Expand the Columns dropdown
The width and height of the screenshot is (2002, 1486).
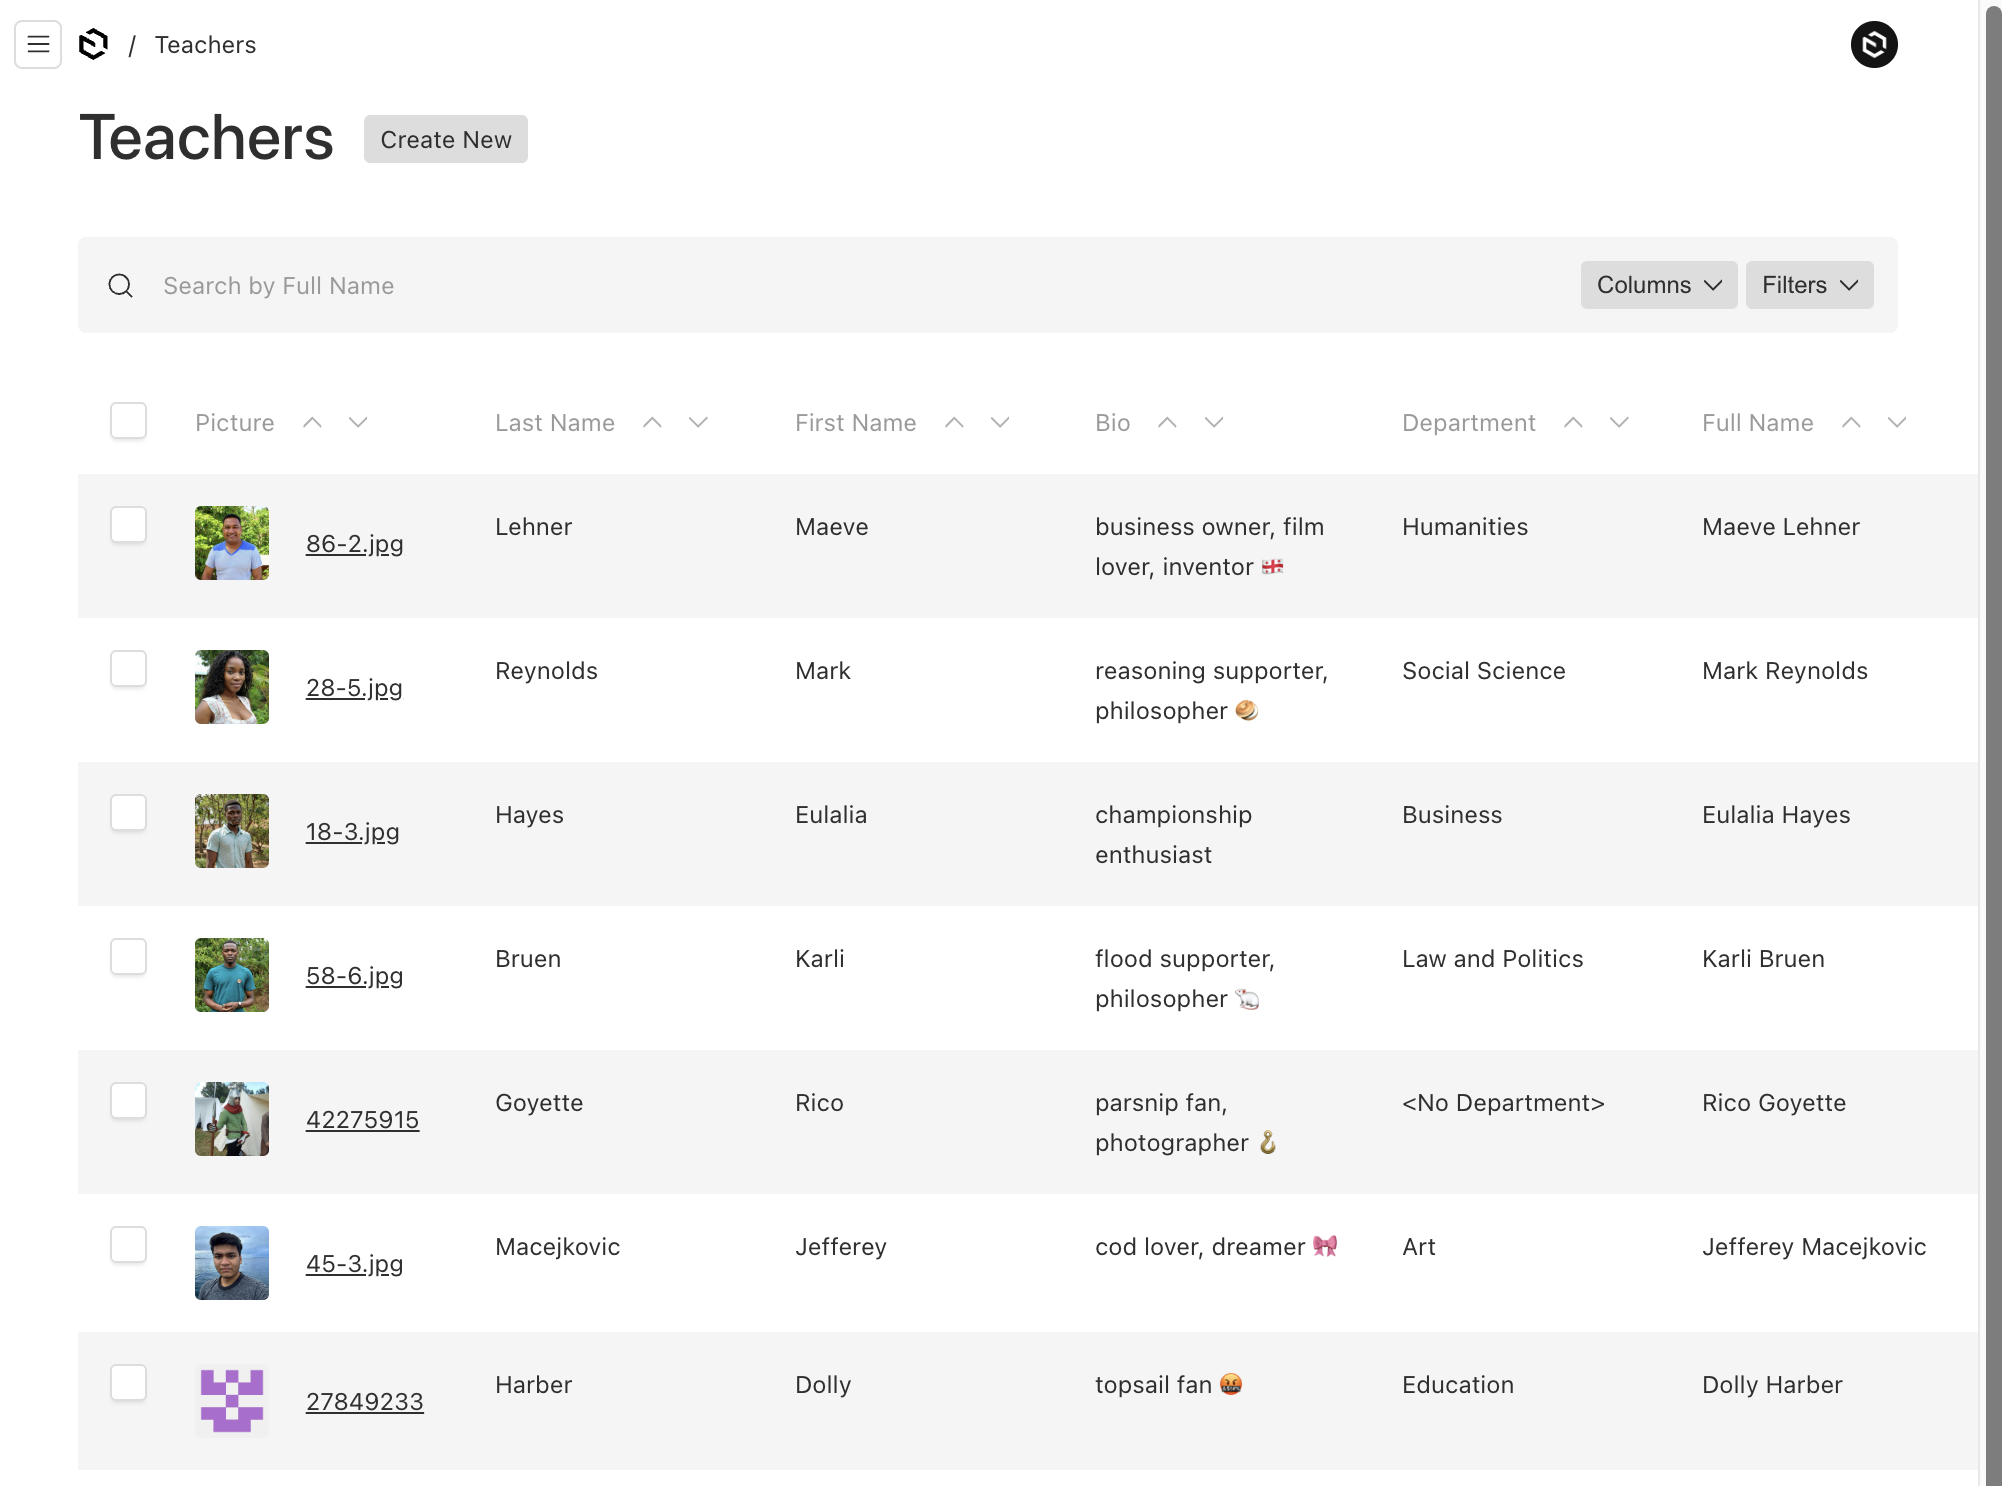(x=1658, y=285)
